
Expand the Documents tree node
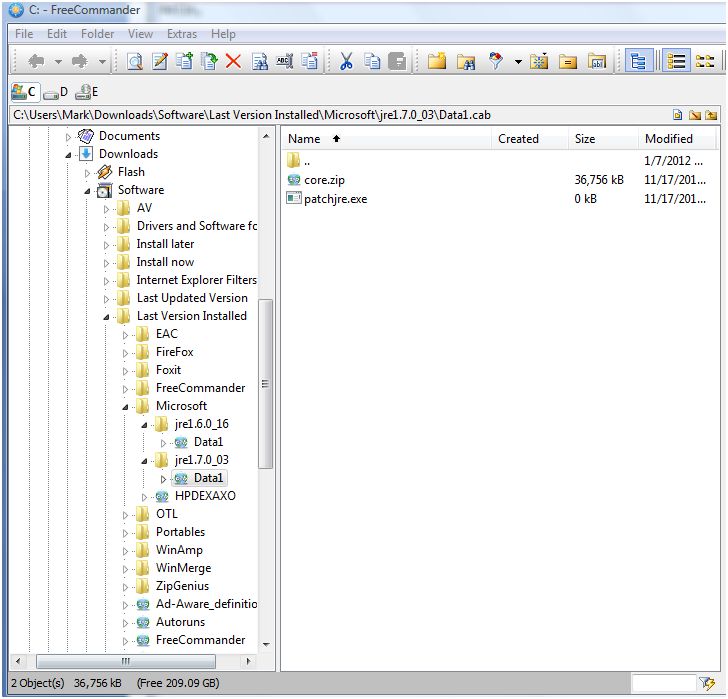(x=68, y=137)
